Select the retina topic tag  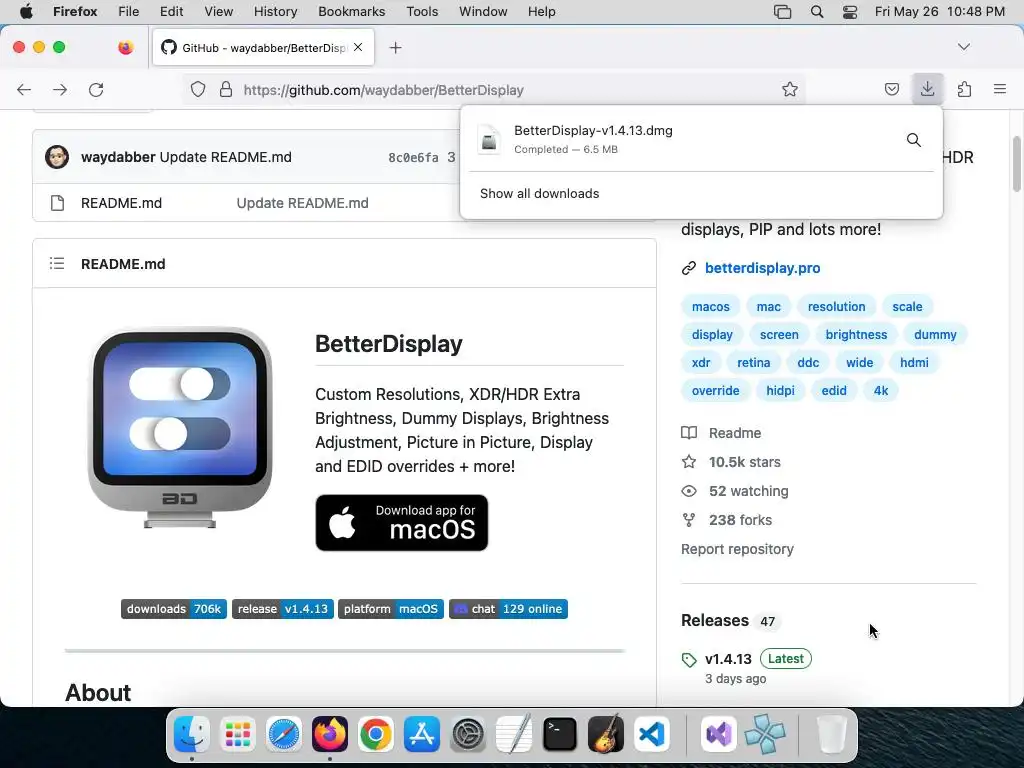click(x=754, y=362)
